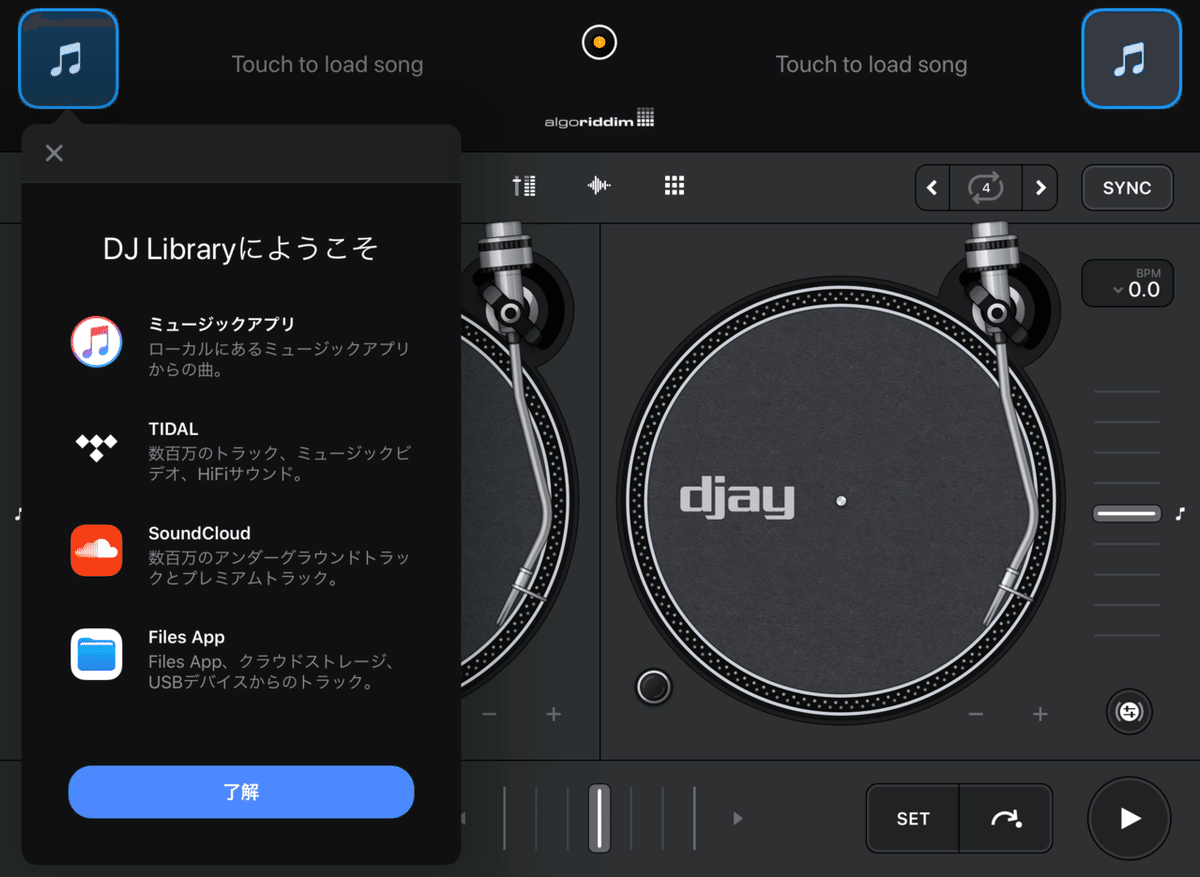Click the SoundCloud logo icon
The height and width of the screenshot is (877, 1200).
[96, 550]
